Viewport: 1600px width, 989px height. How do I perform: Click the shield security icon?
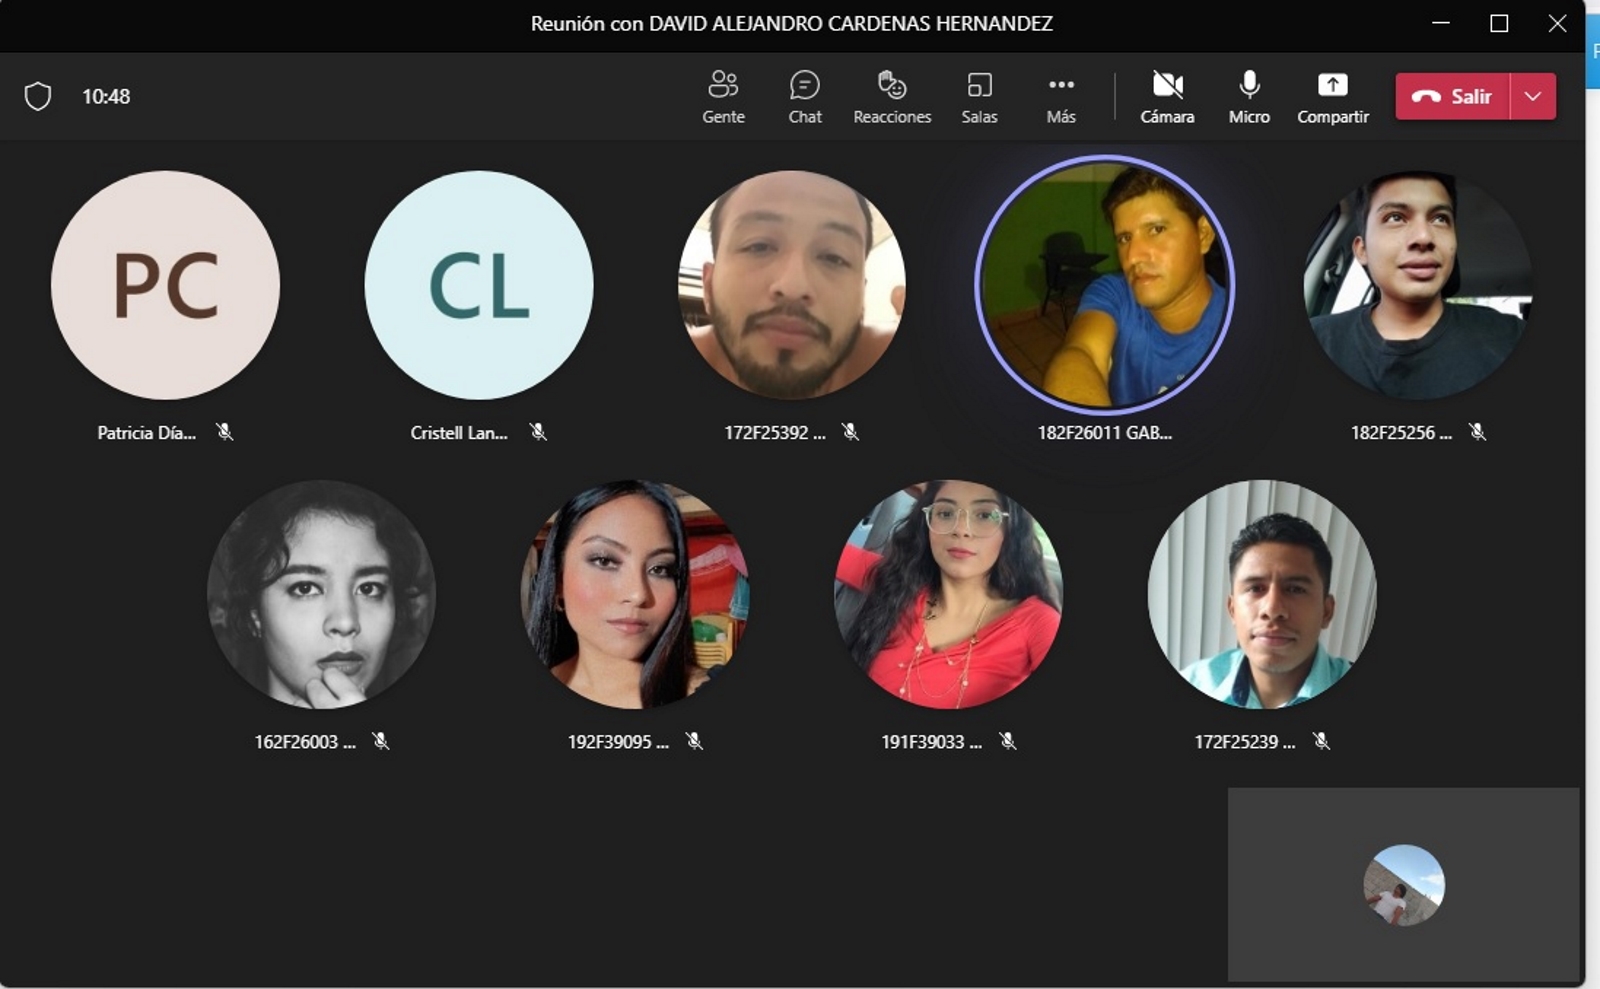tap(38, 96)
